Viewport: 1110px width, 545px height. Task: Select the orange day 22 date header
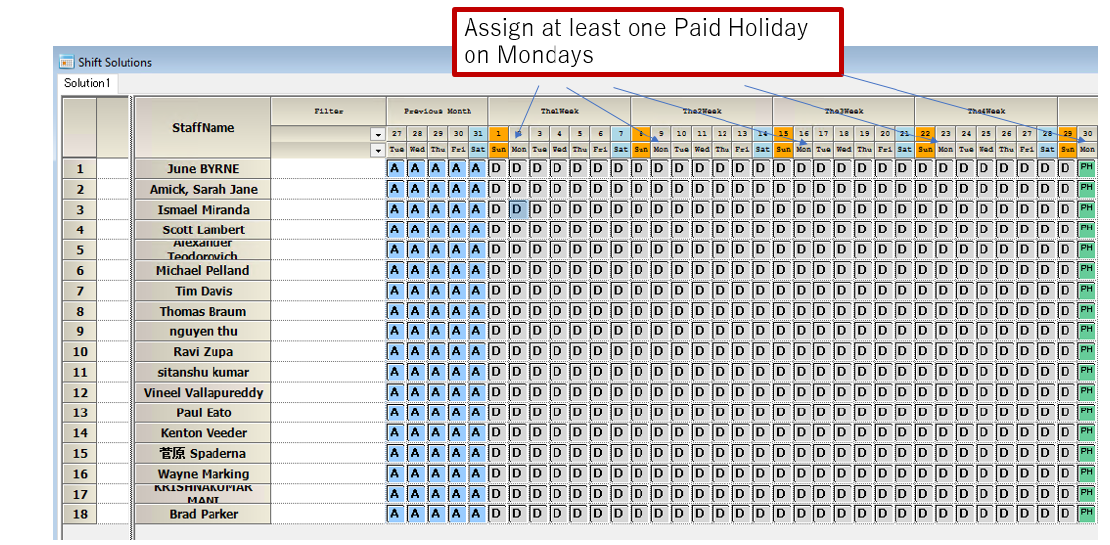[925, 134]
